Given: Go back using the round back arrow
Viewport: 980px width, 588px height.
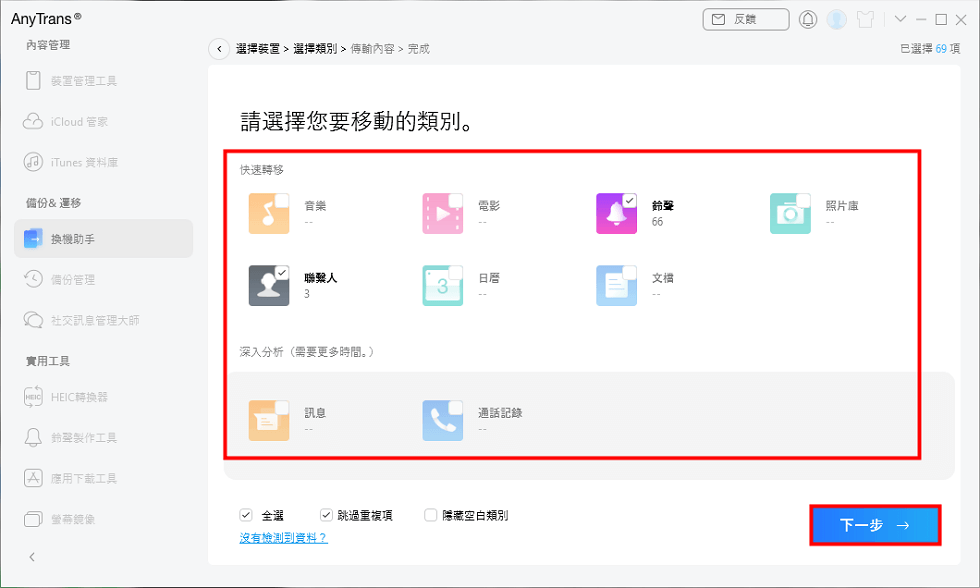Looking at the screenshot, I should coord(219,49).
